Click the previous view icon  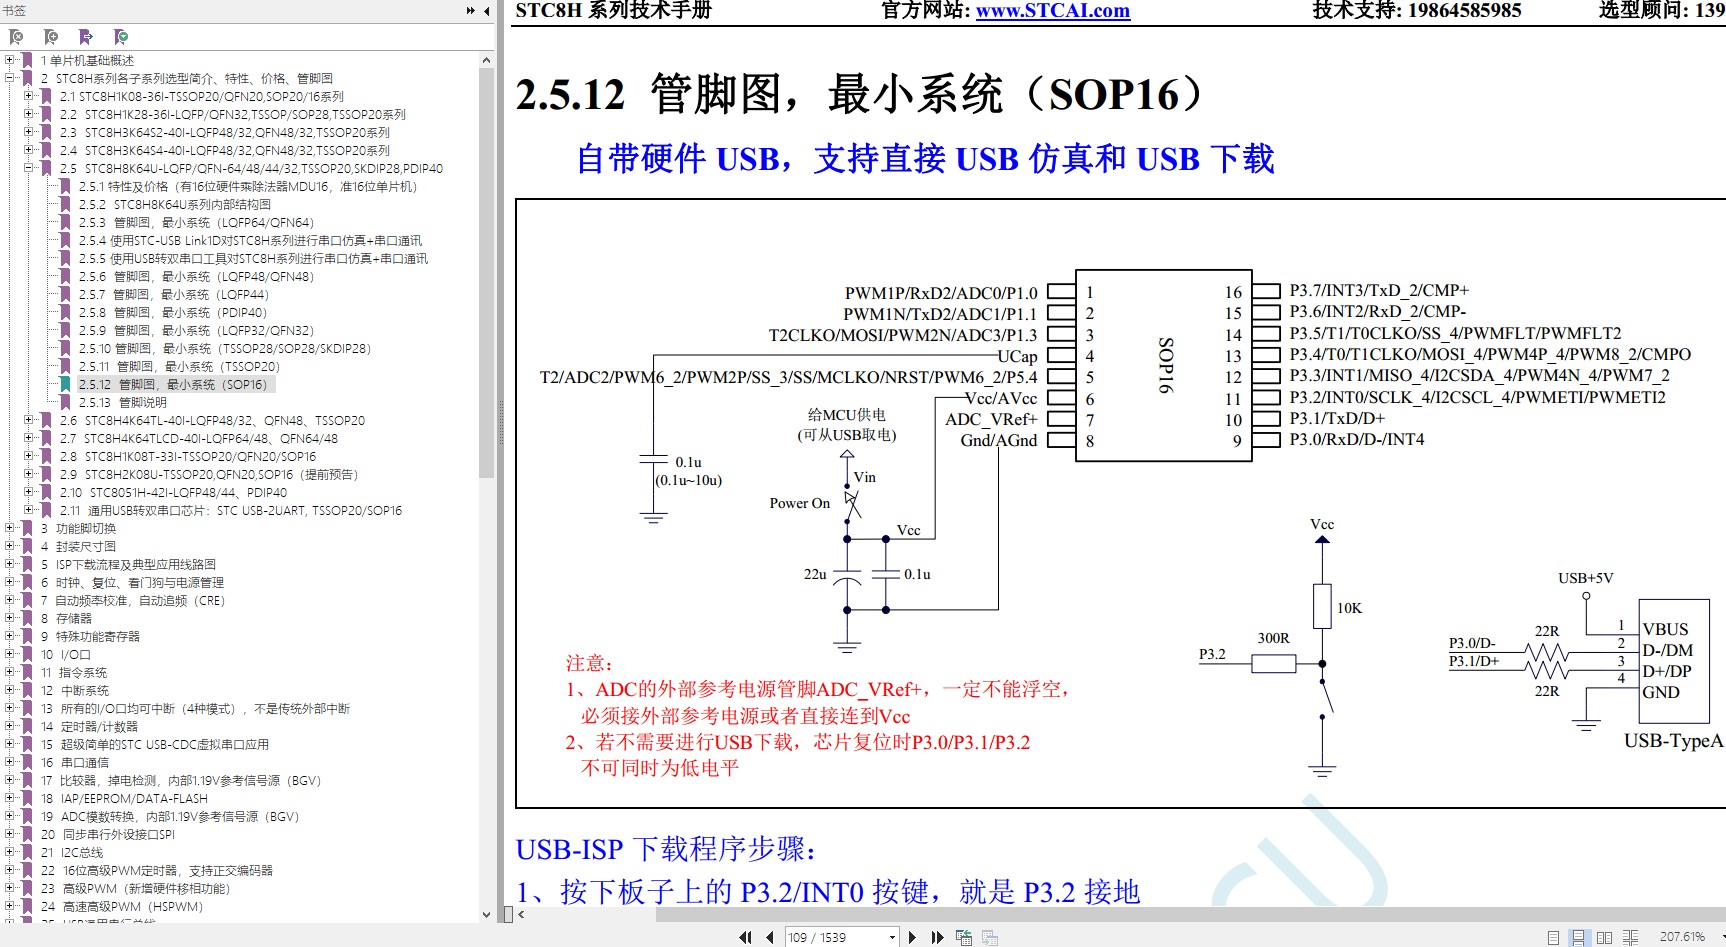(x=964, y=937)
